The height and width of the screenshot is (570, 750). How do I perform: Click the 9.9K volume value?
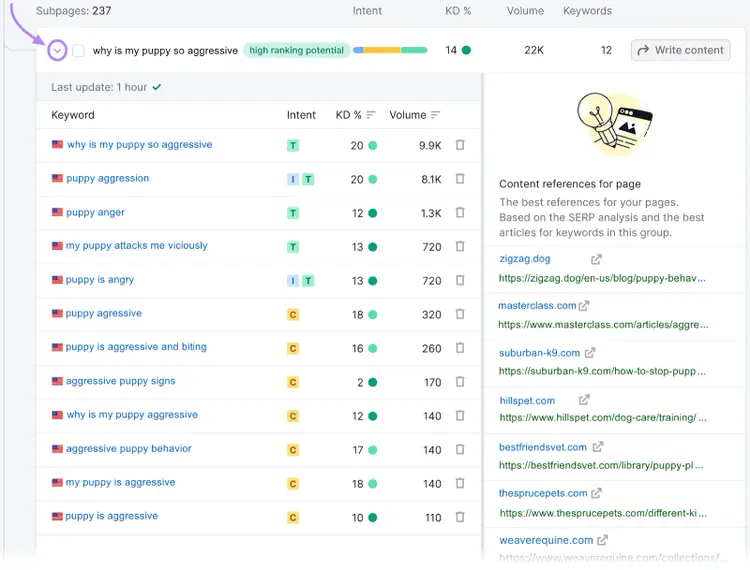click(x=430, y=145)
